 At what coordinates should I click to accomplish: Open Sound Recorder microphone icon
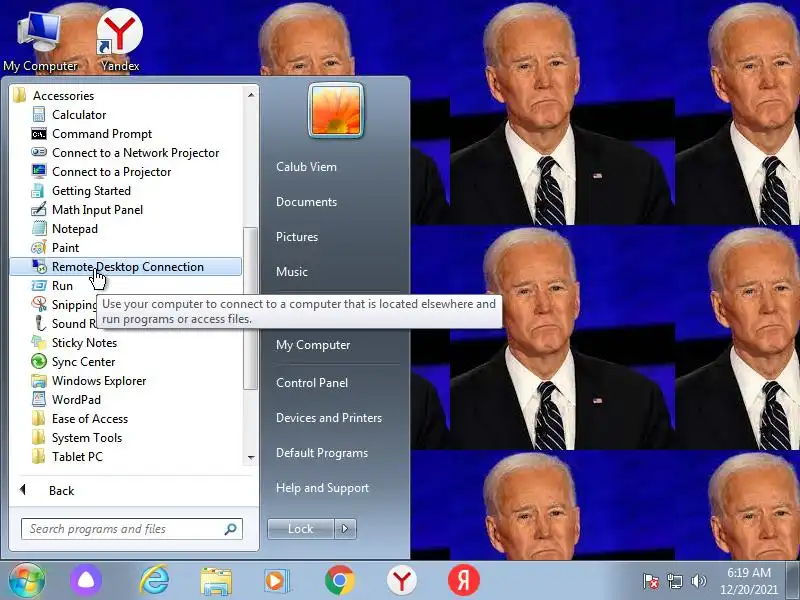[39, 323]
